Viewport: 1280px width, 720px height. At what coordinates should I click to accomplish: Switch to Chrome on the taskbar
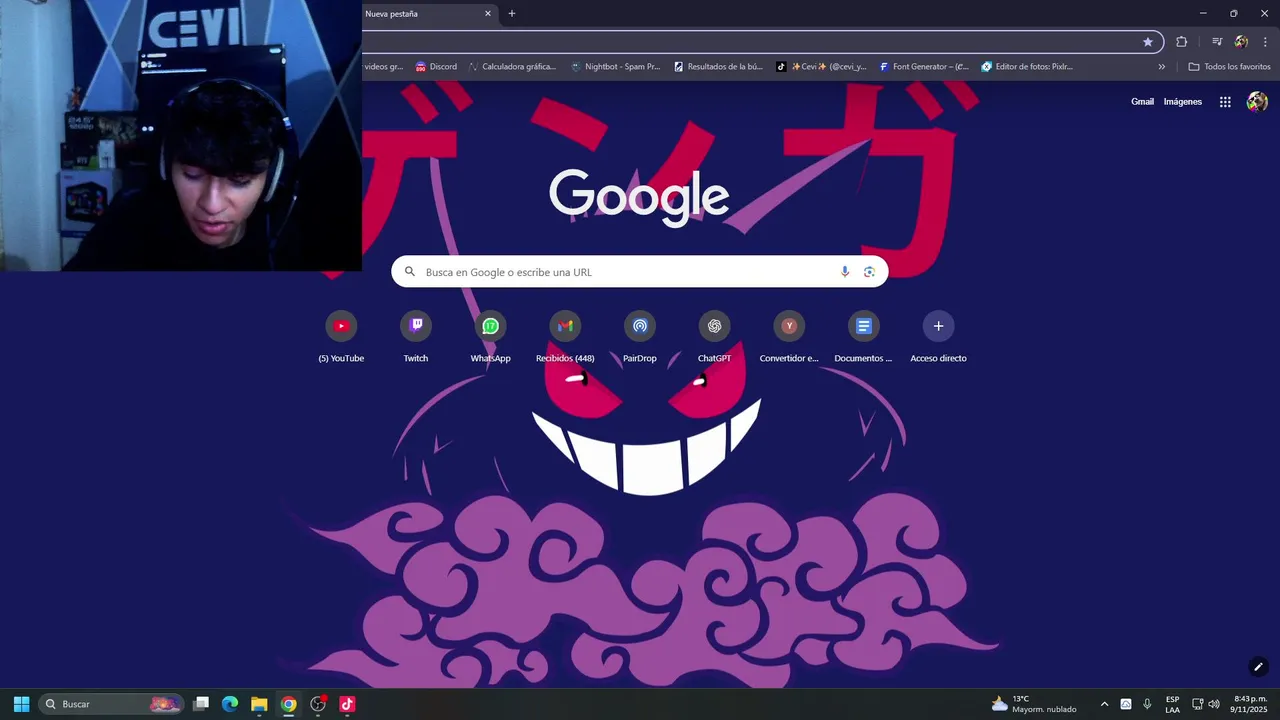coord(288,704)
